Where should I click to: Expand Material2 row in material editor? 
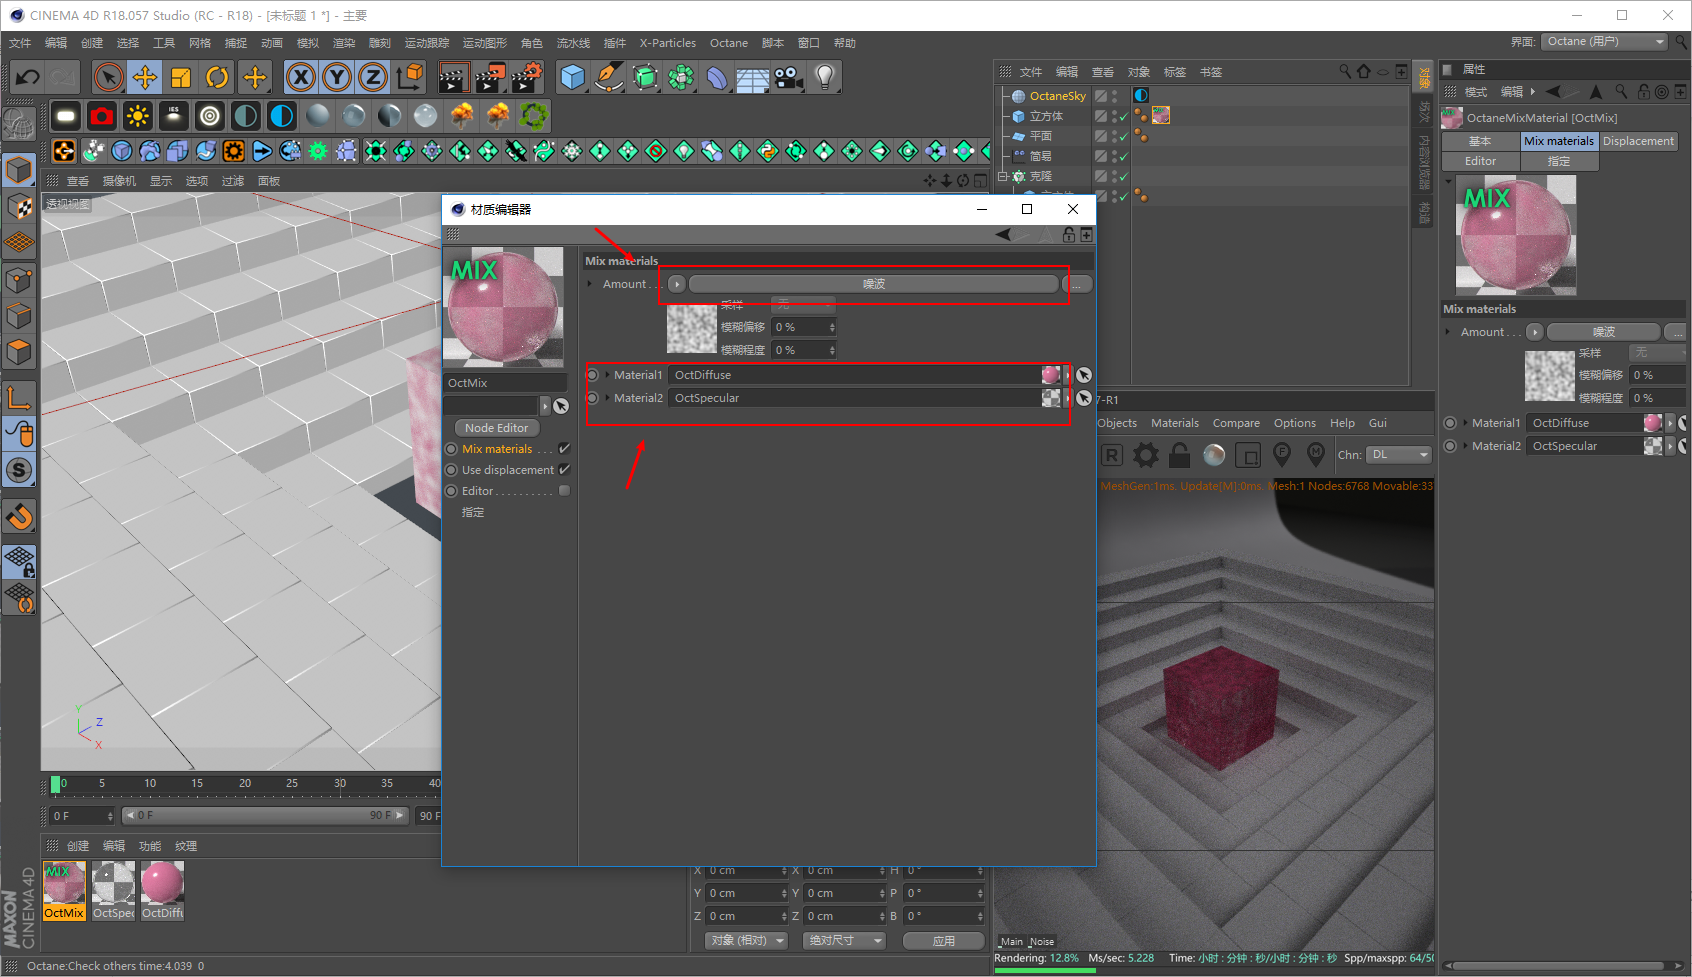pyautogui.click(x=607, y=398)
